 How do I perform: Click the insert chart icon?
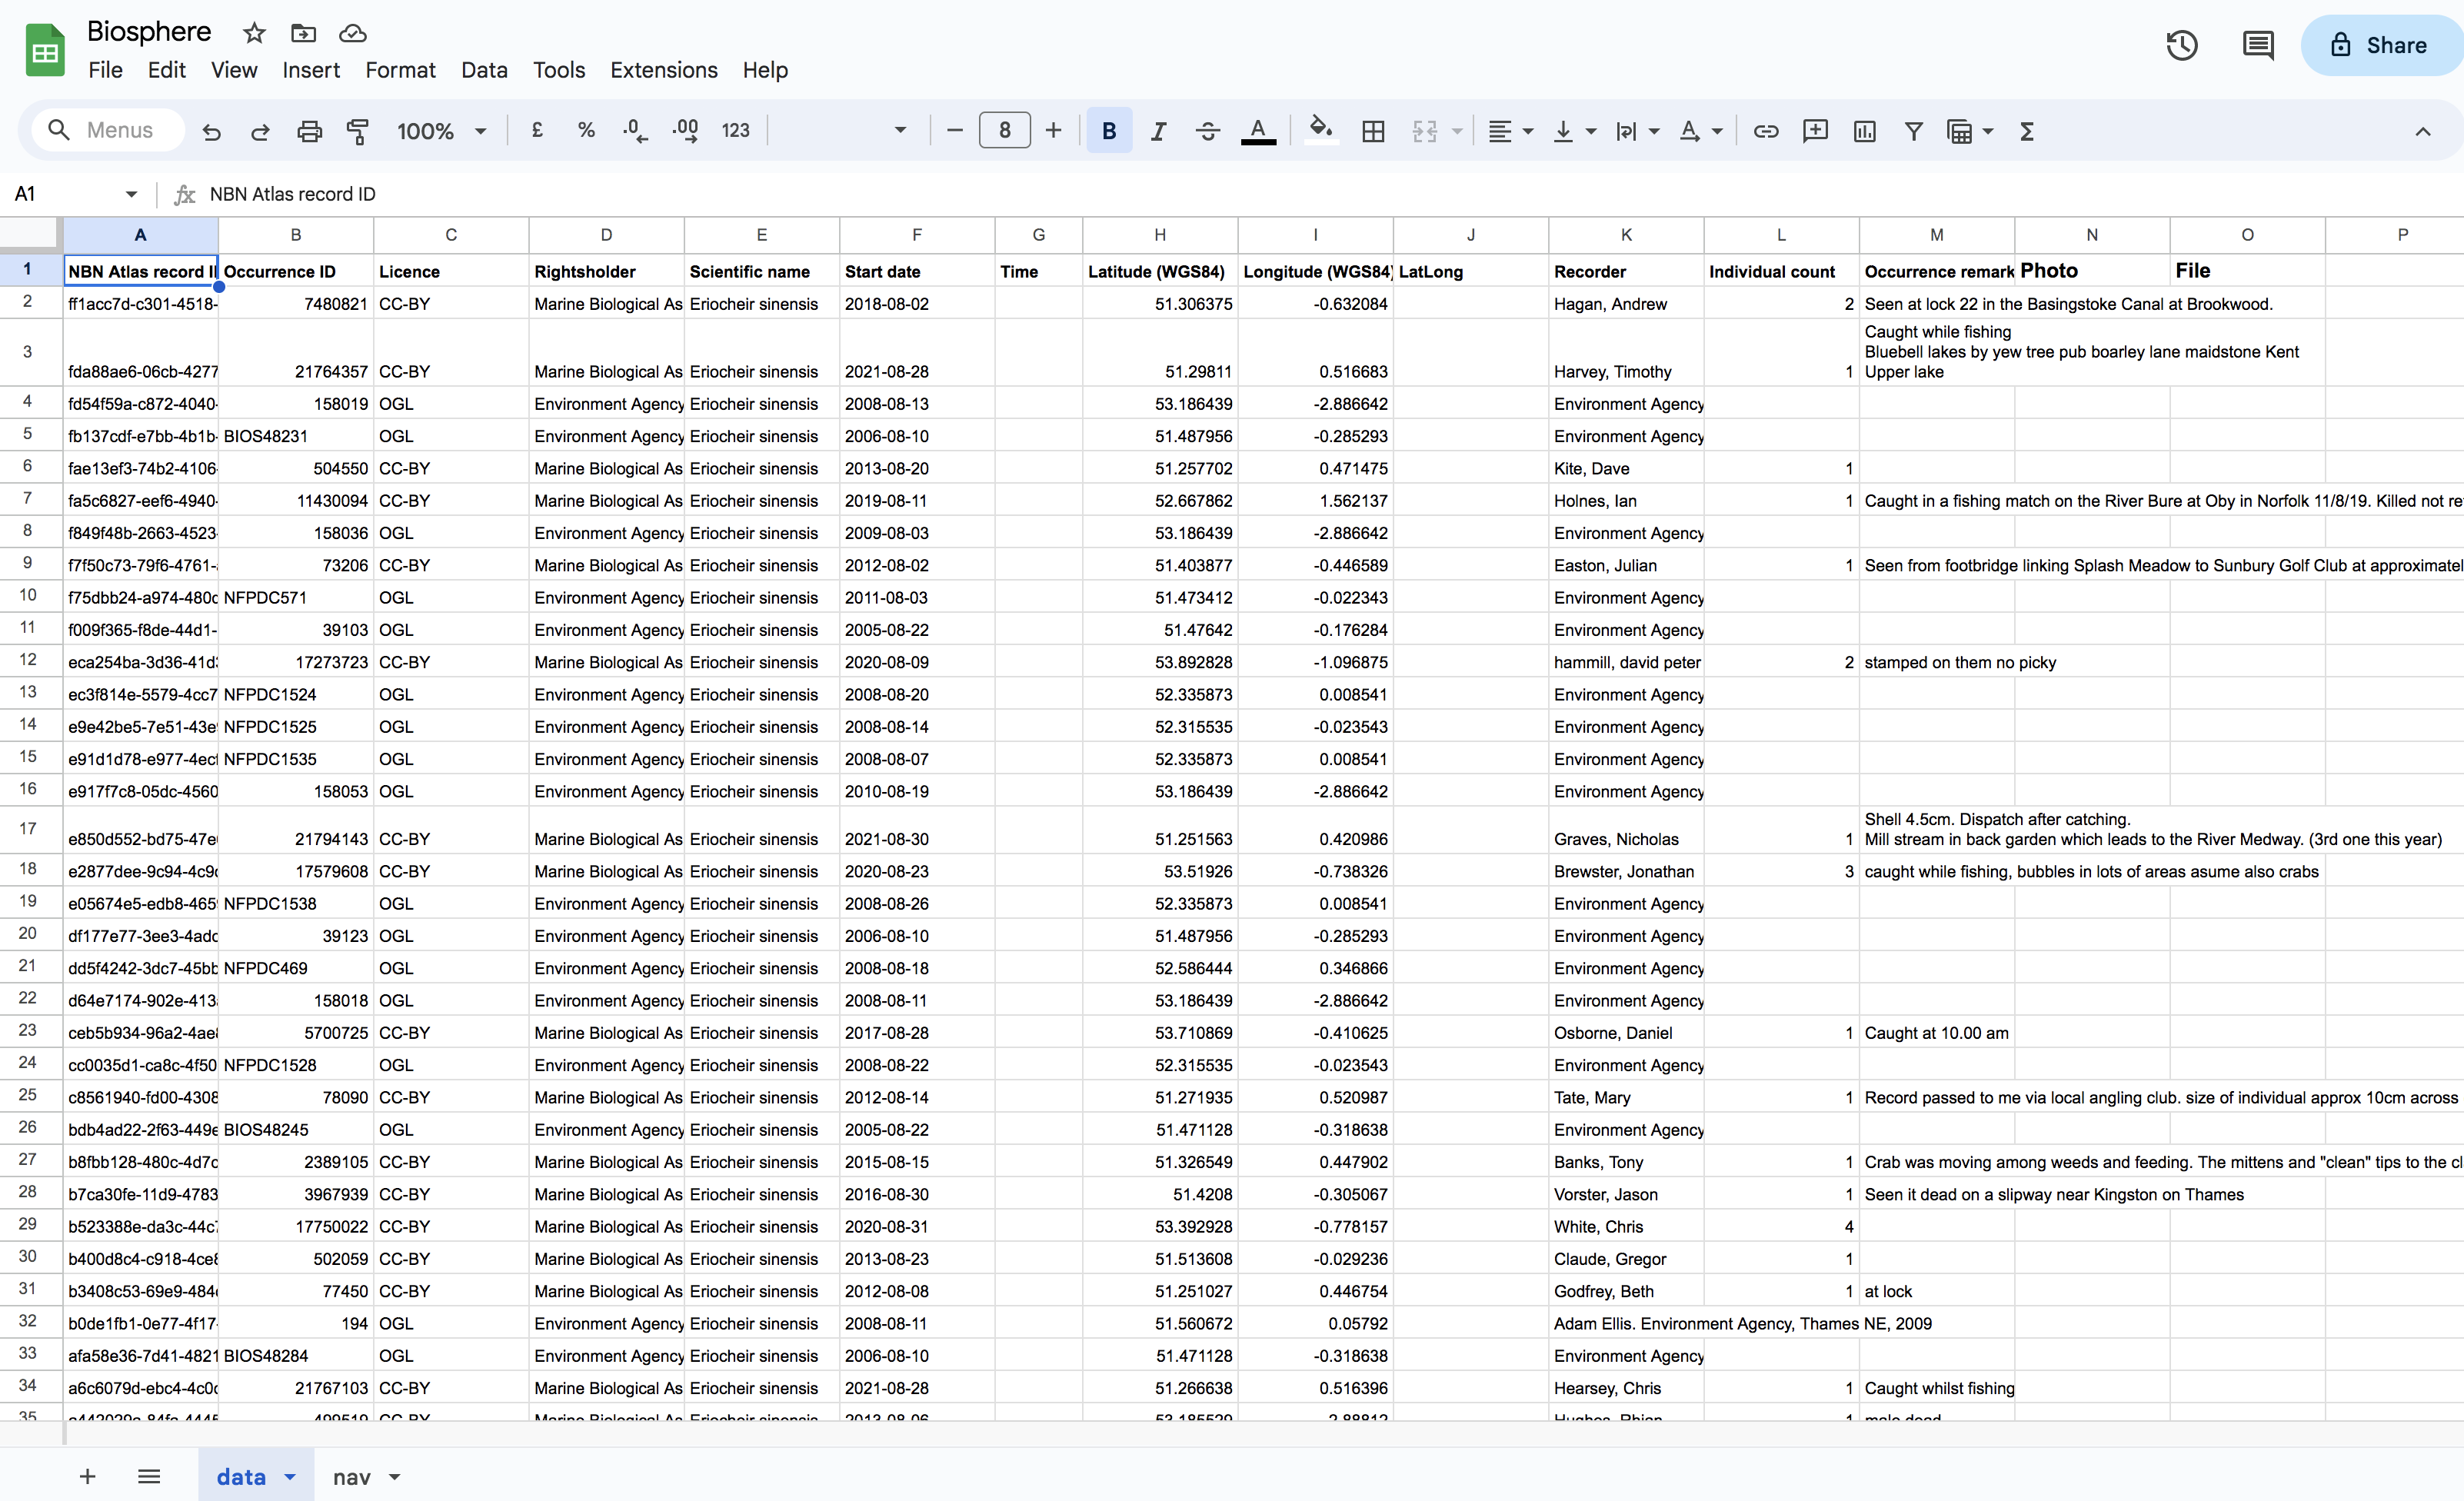click(1864, 131)
